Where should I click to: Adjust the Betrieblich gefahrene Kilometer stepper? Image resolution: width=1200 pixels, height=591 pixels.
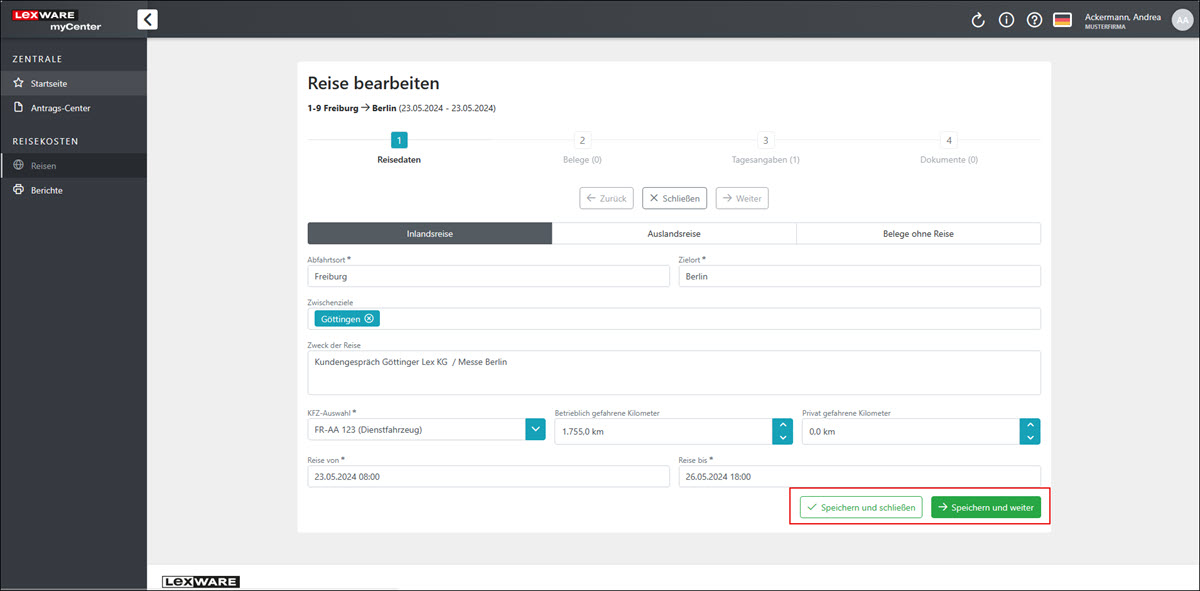click(x=782, y=431)
